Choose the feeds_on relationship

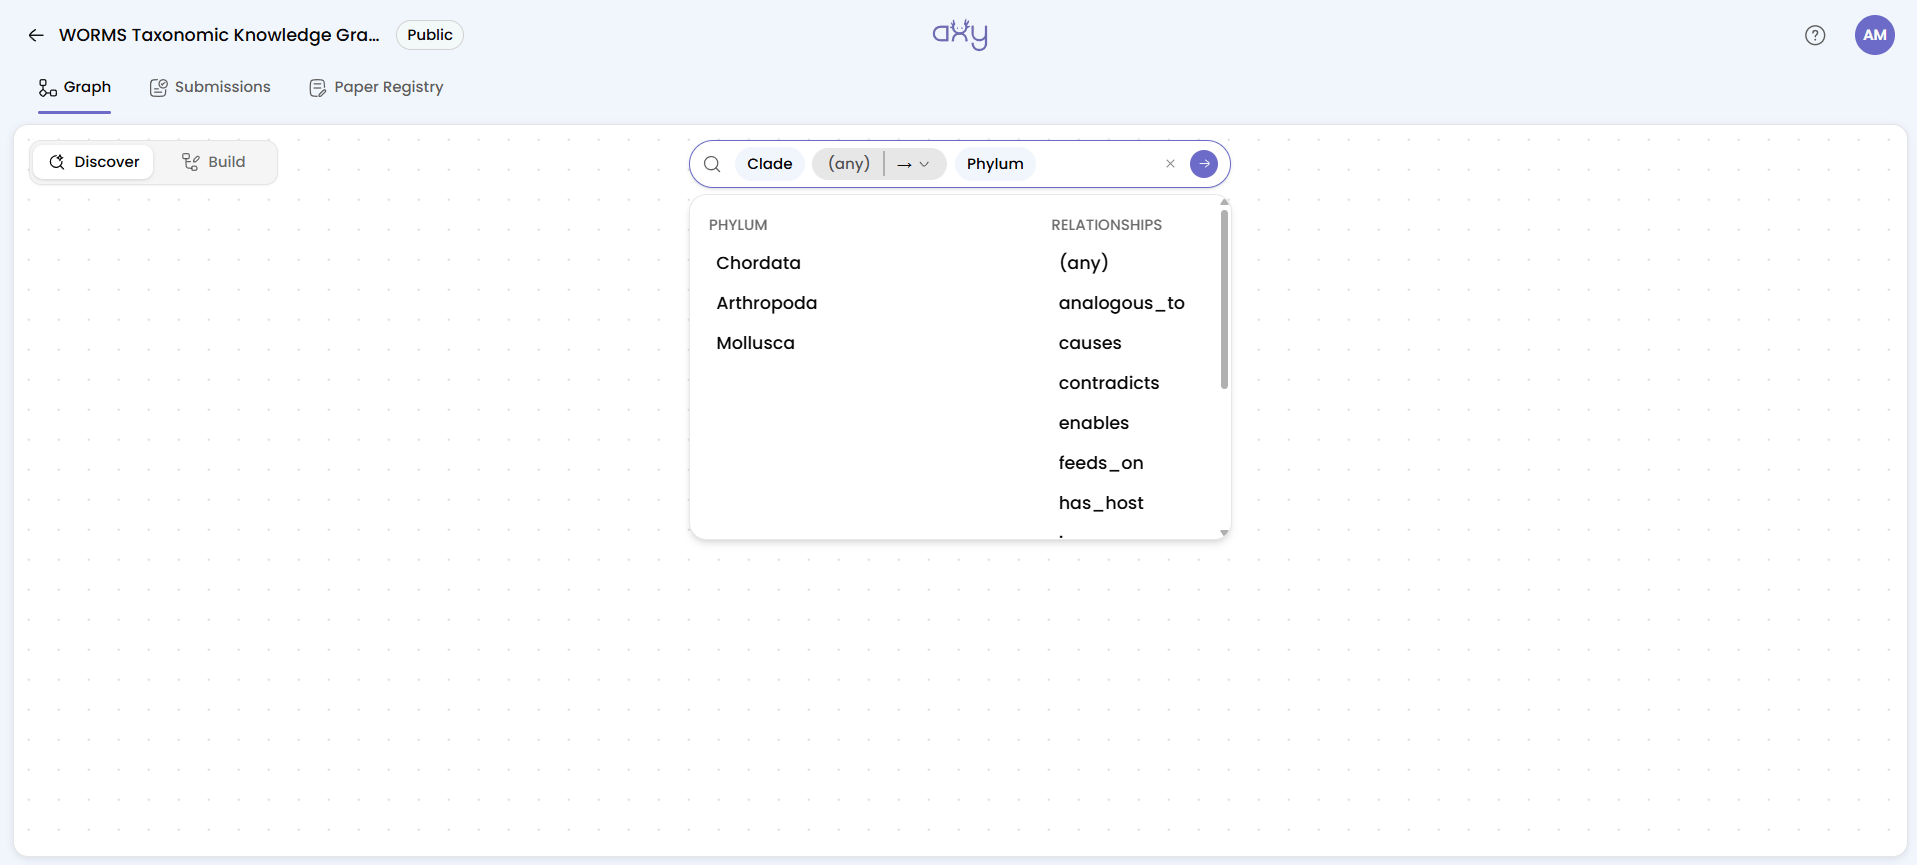1101,463
